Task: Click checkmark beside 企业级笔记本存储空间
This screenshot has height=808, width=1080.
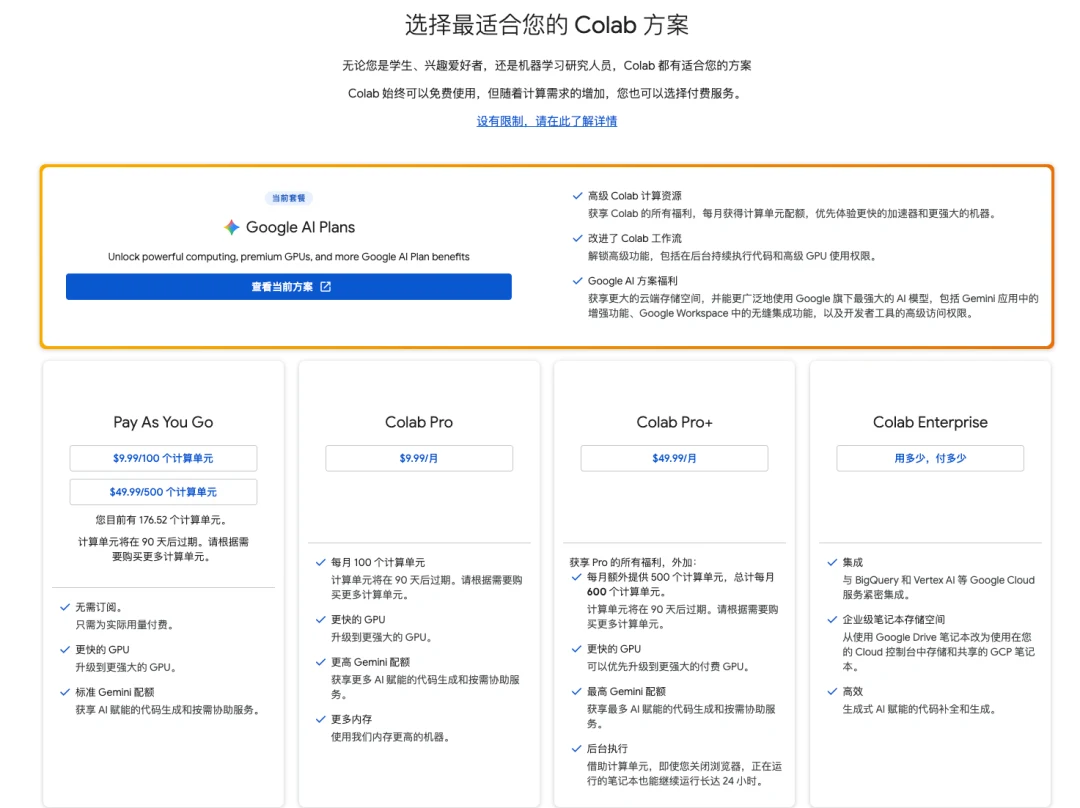Action: [x=832, y=619]
